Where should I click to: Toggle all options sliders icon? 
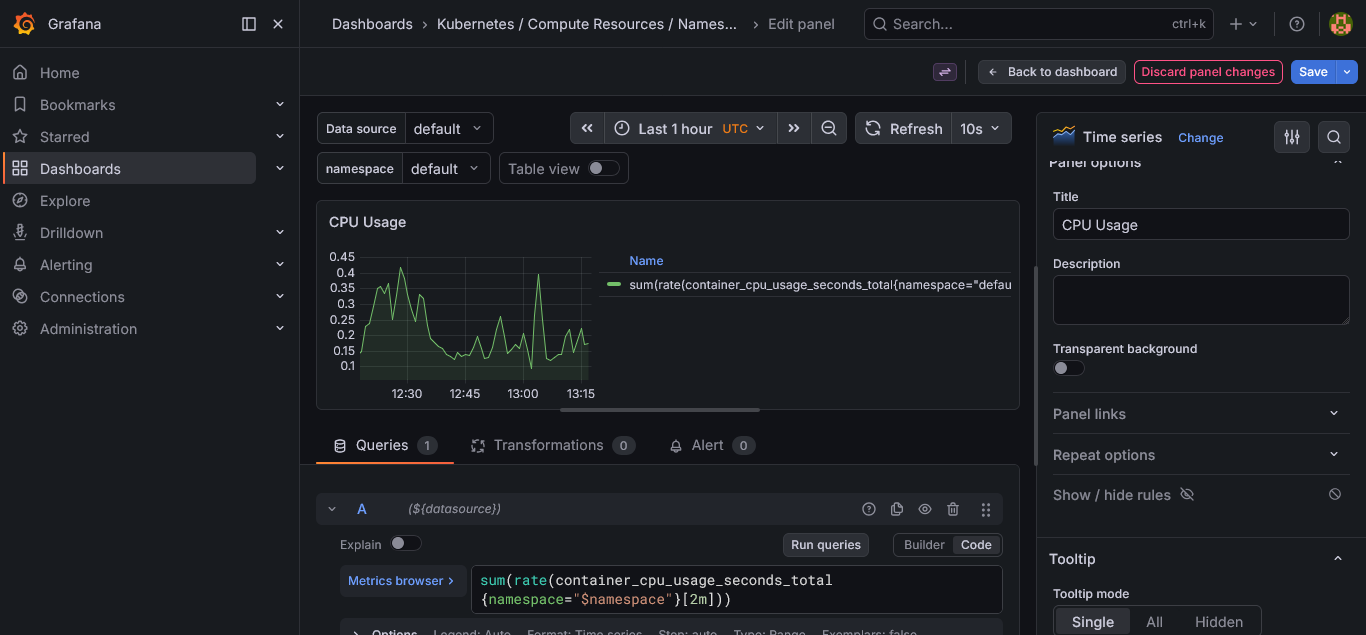[x=1292, y=137]
